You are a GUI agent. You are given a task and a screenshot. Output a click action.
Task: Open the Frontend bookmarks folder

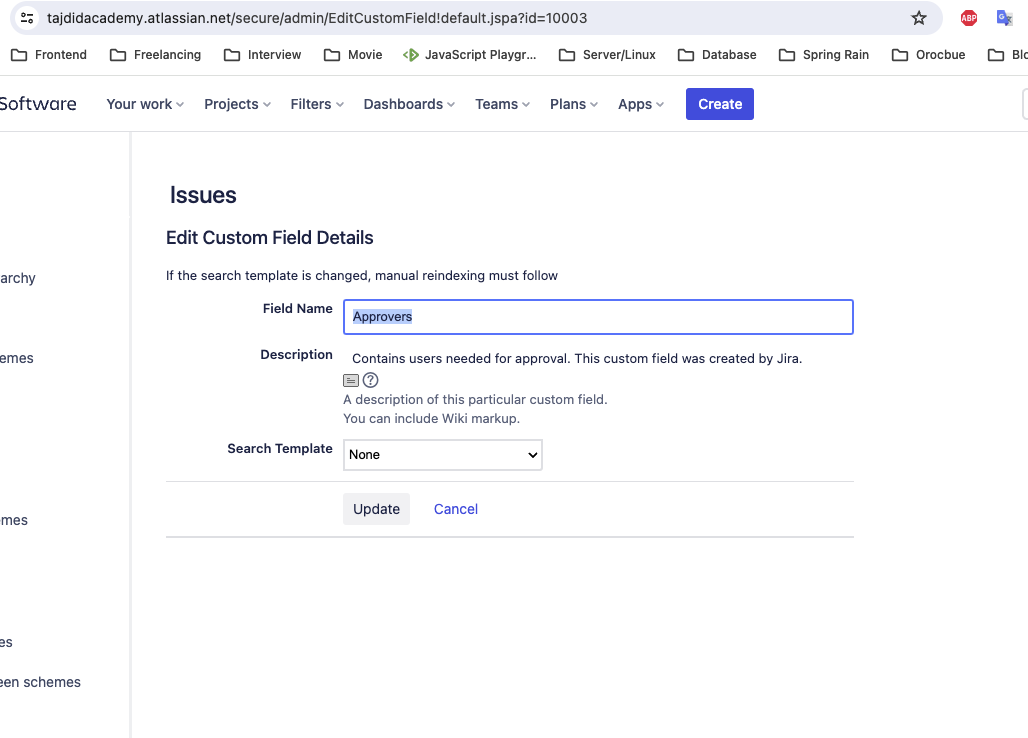click(x=49, y=55)
